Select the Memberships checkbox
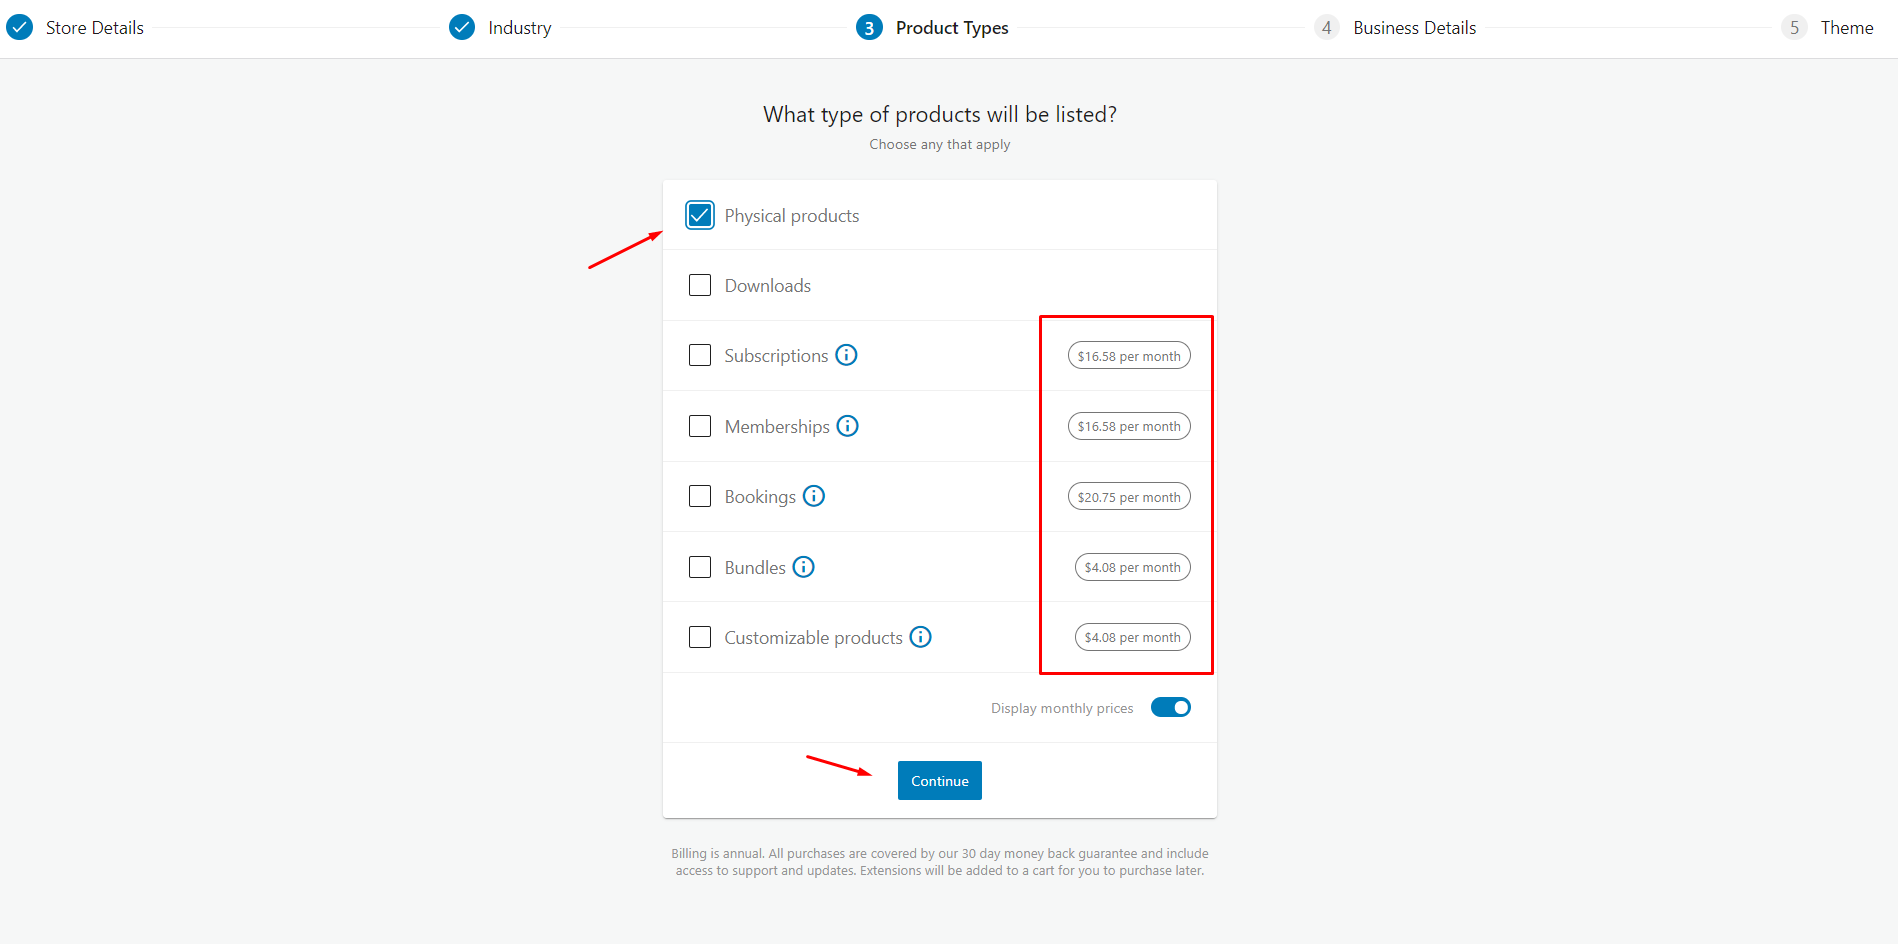1898x944 pixels. pyautogui.click(x=700, y=426)
